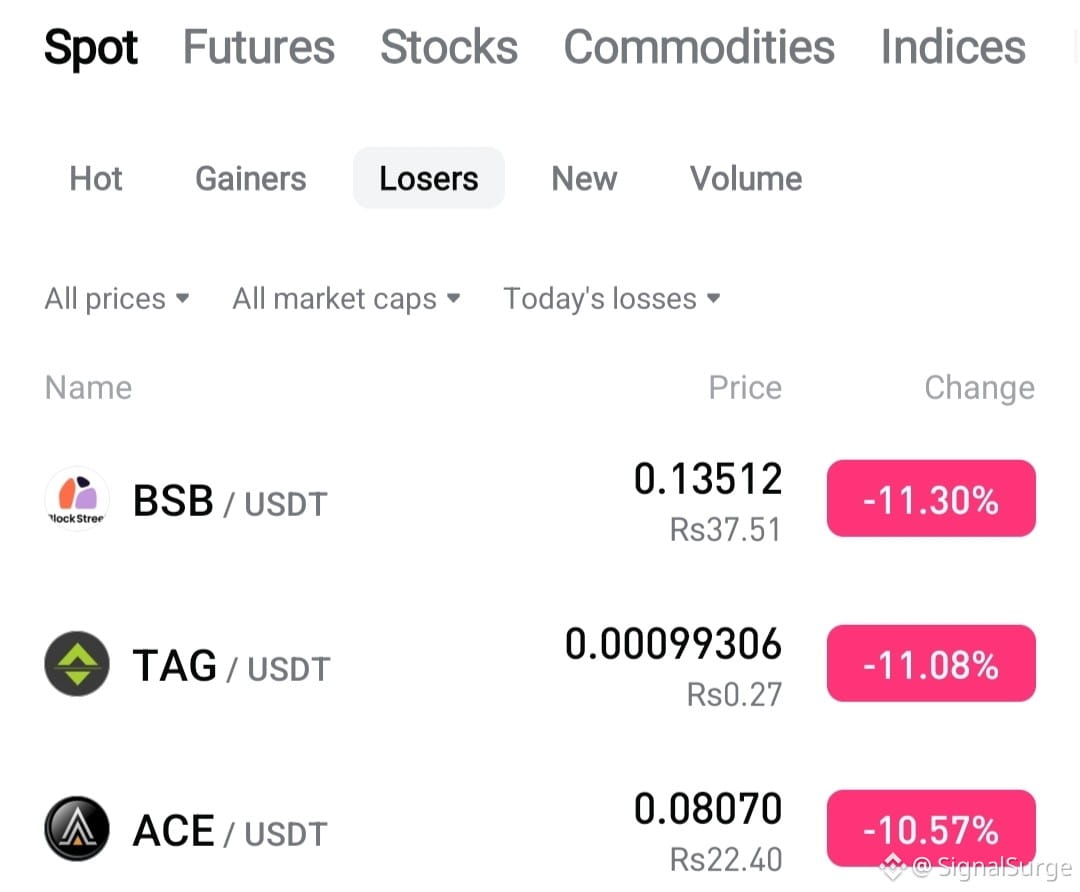Open the ACE / USDT pair row
The height and width of the screenshot is (892, 1080).
[x=540, y=829]
